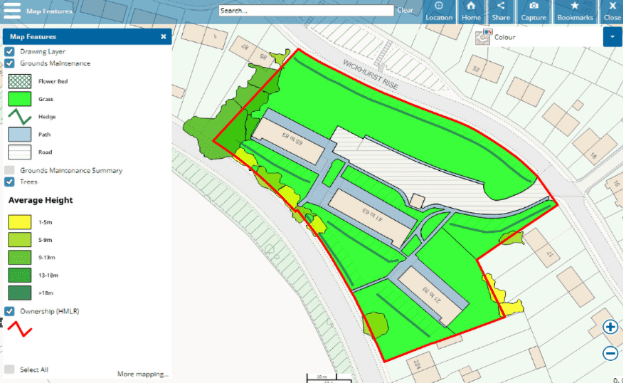Zoom in with the plus button
The width and height of the screenshot is (623, 383).
pos(610,327)
